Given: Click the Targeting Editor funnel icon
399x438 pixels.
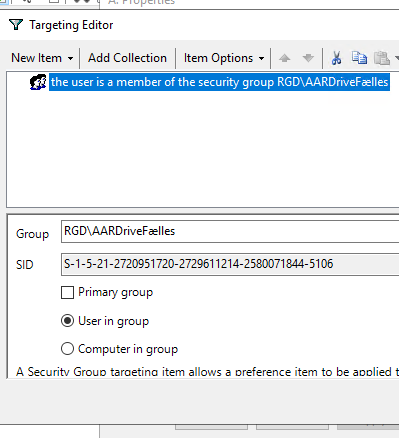Looking at the screenshot, I should coord(16,25).
